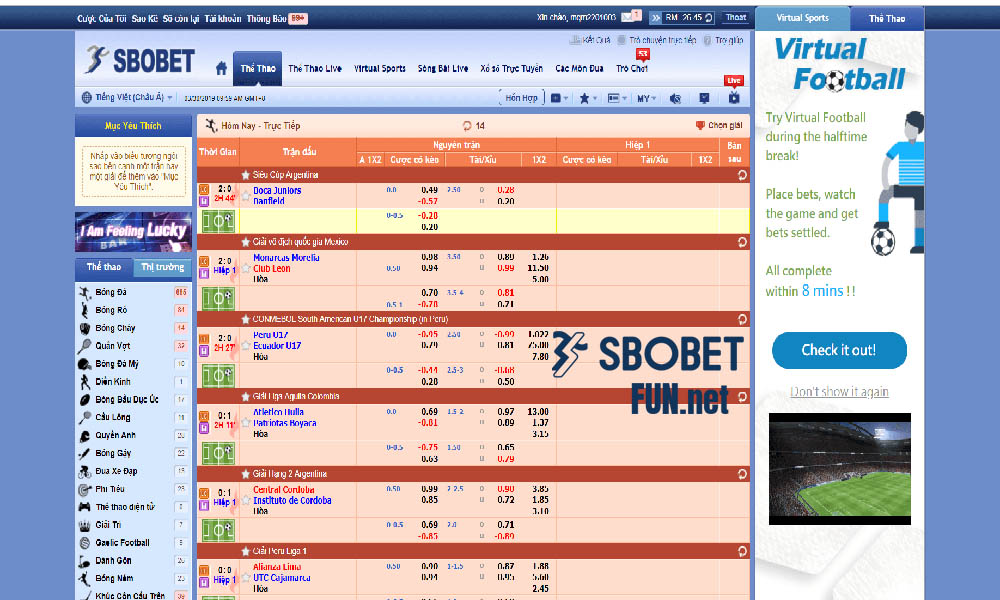Click the SBOBET logo
Screen dimensions: 1000x600
(140, 61)
